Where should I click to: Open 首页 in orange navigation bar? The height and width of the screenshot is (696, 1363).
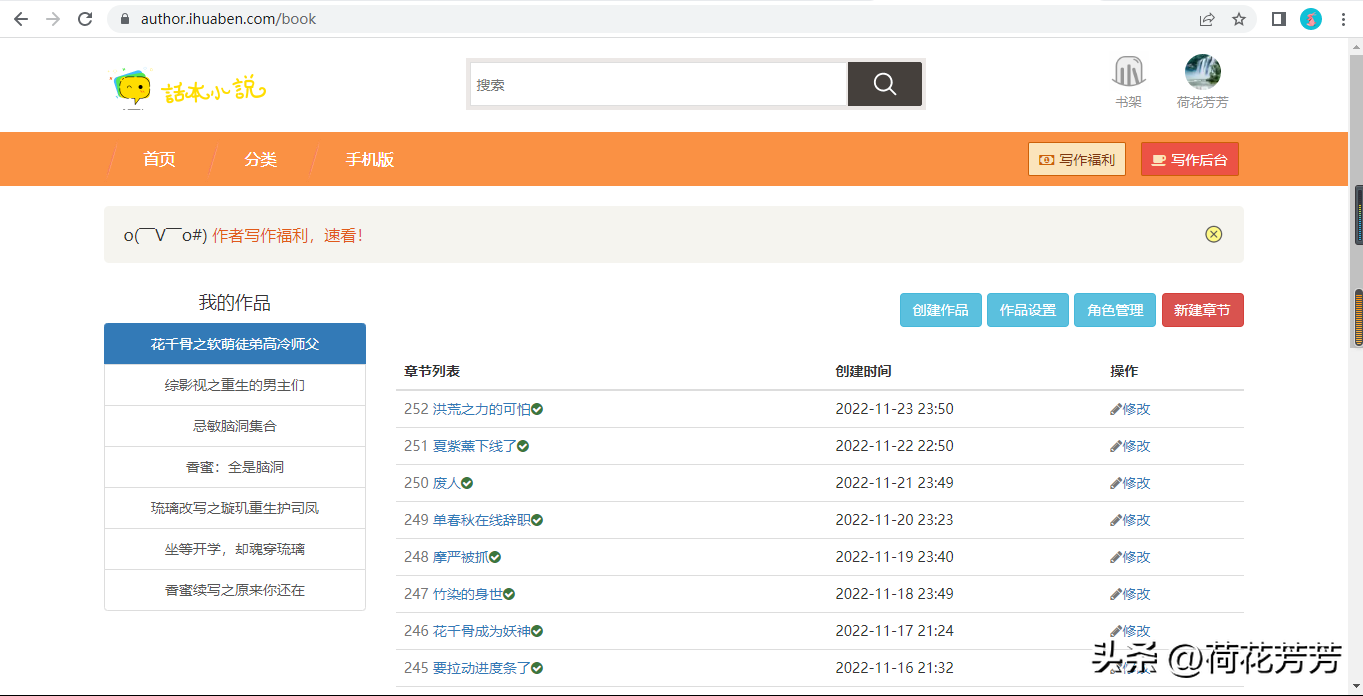tap(159, 159)
